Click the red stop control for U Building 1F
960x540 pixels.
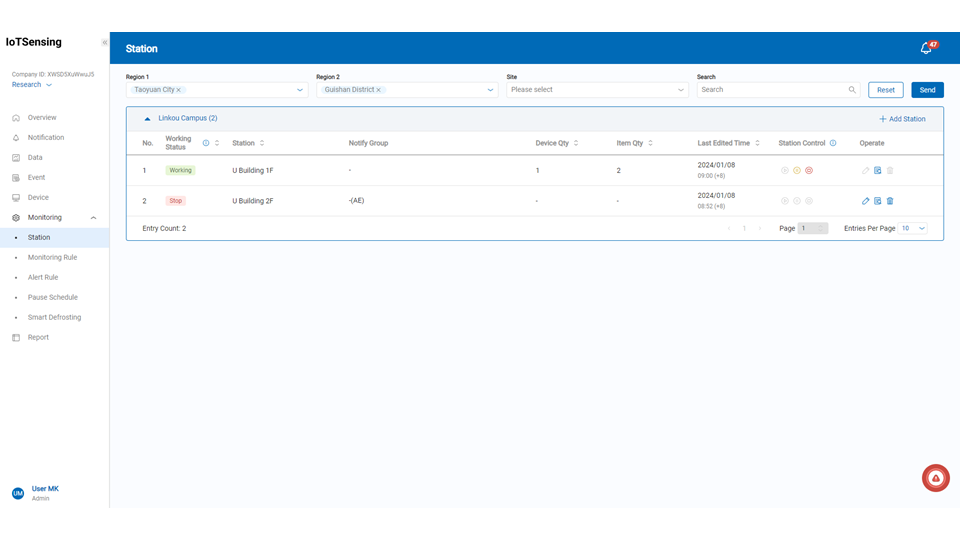click(809, 171)
